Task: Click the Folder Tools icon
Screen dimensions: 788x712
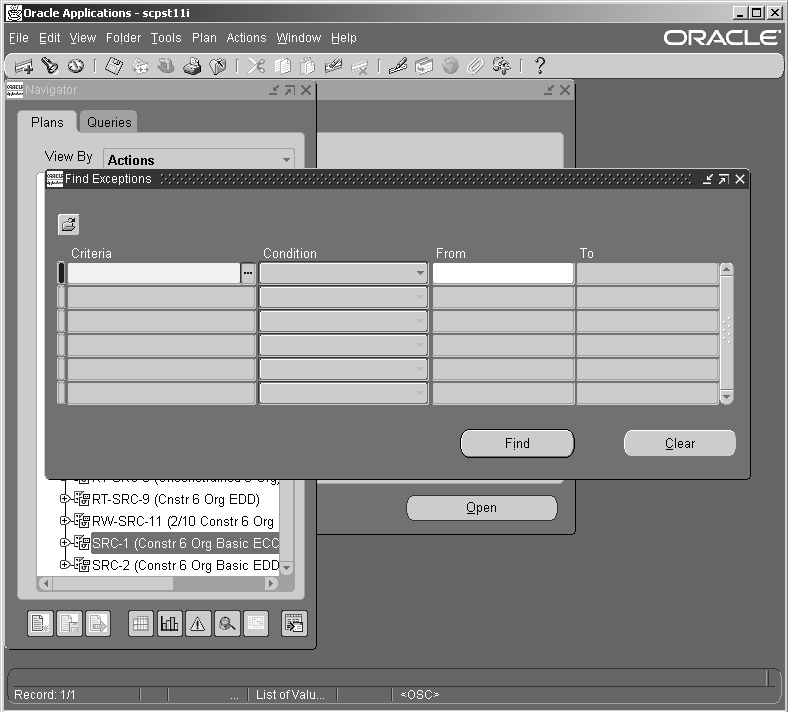Action: [x=502, y=66]
